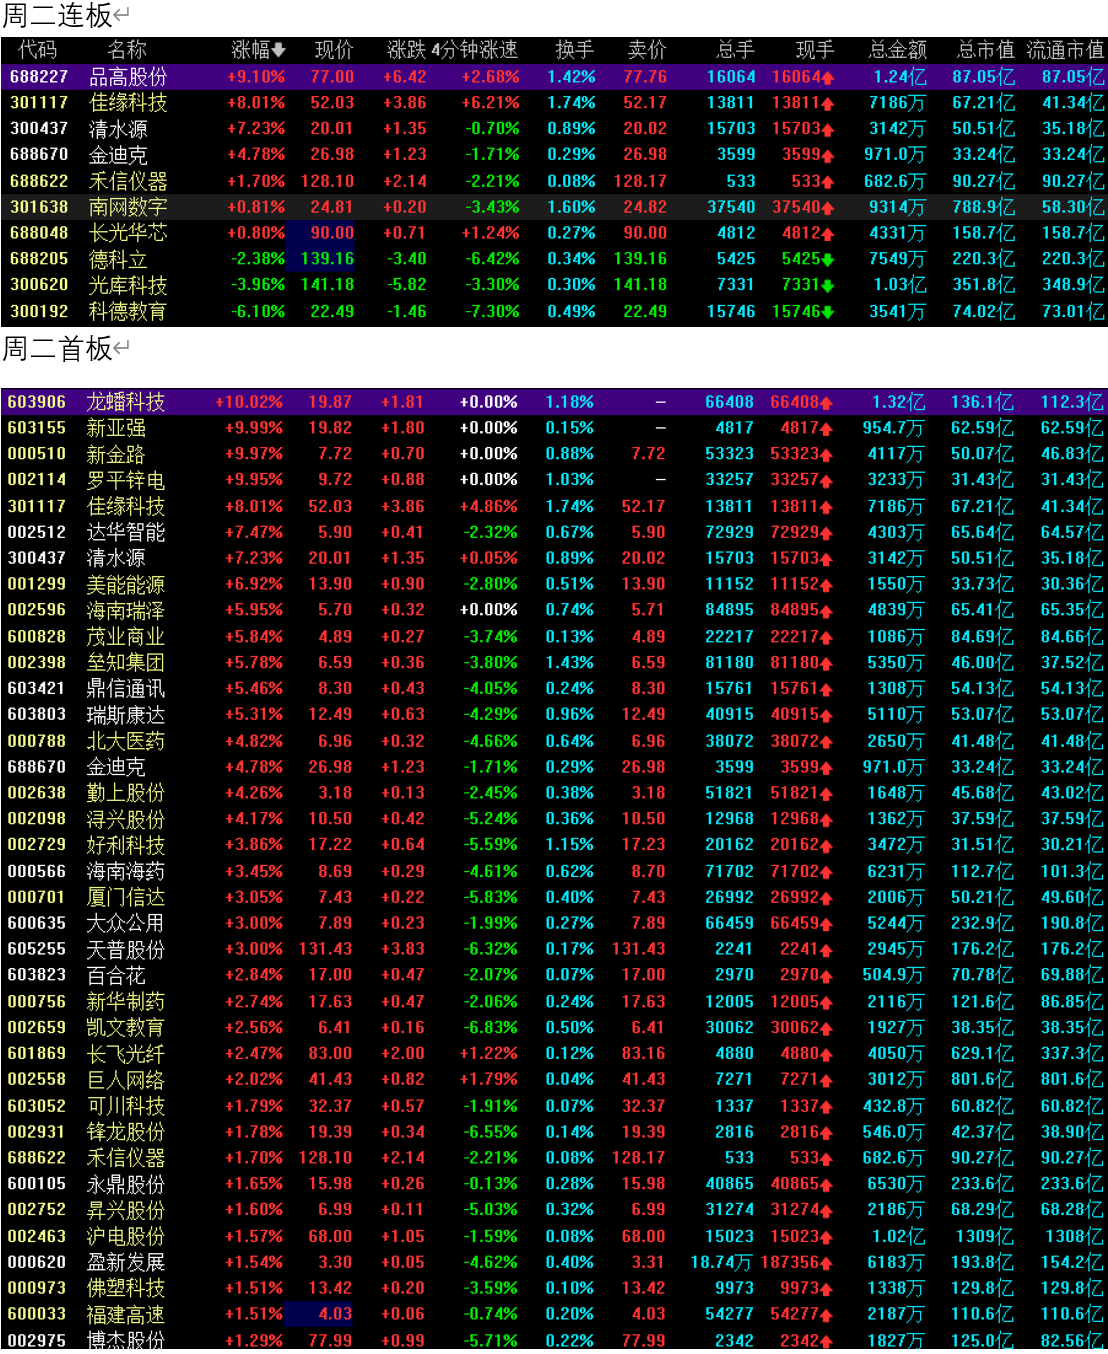Image resolution: width=1108 pixels, height=1354 pixels.
Task: Open stock 龙蟠科技 by its name
Action: (126, 402)
